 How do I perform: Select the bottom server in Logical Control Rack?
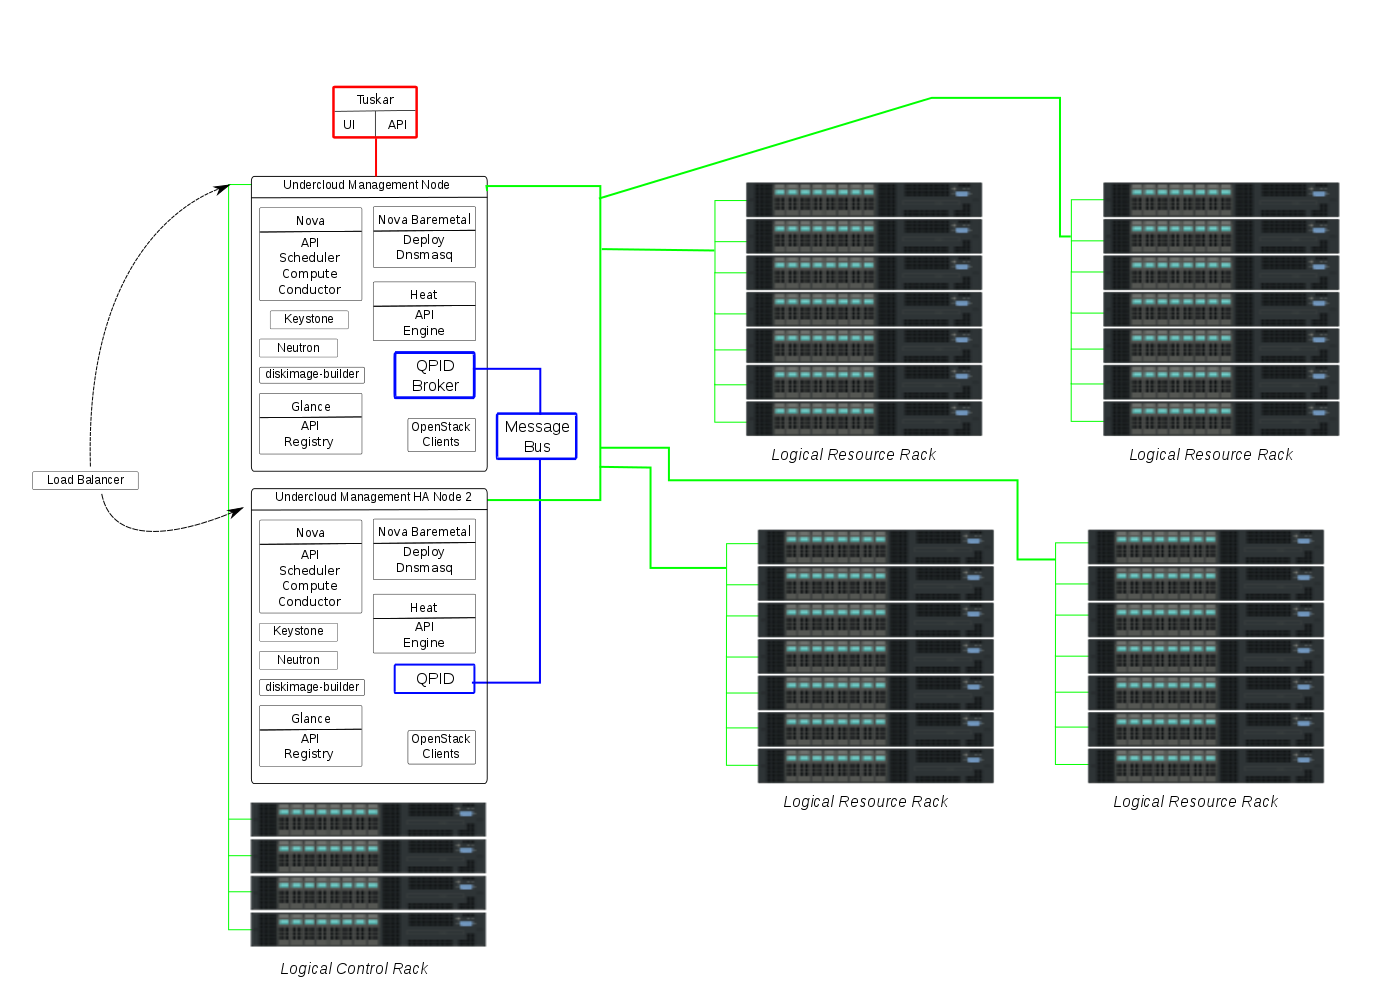(x=368, y=929)
